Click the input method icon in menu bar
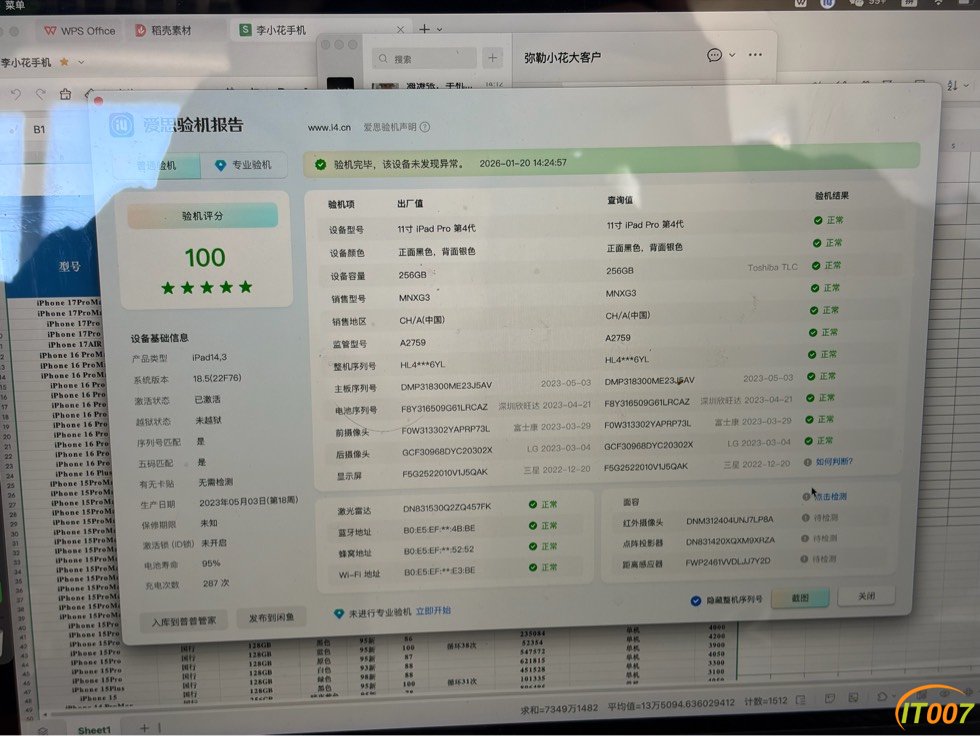Image resolution: width=980 pixels, height=736 pixels. tap(909, 3)
